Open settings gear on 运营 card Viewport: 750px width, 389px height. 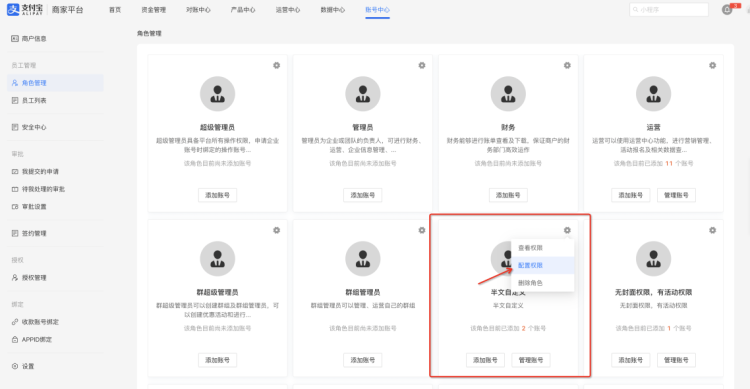[713, 65]
